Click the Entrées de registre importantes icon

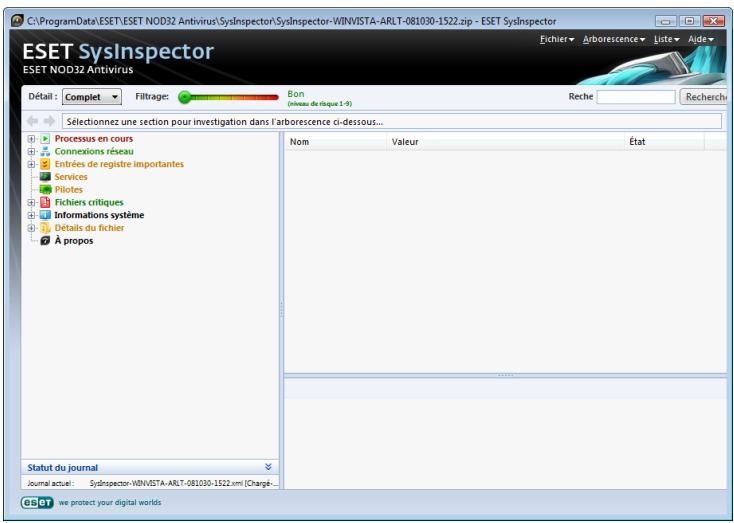point(45,164)
